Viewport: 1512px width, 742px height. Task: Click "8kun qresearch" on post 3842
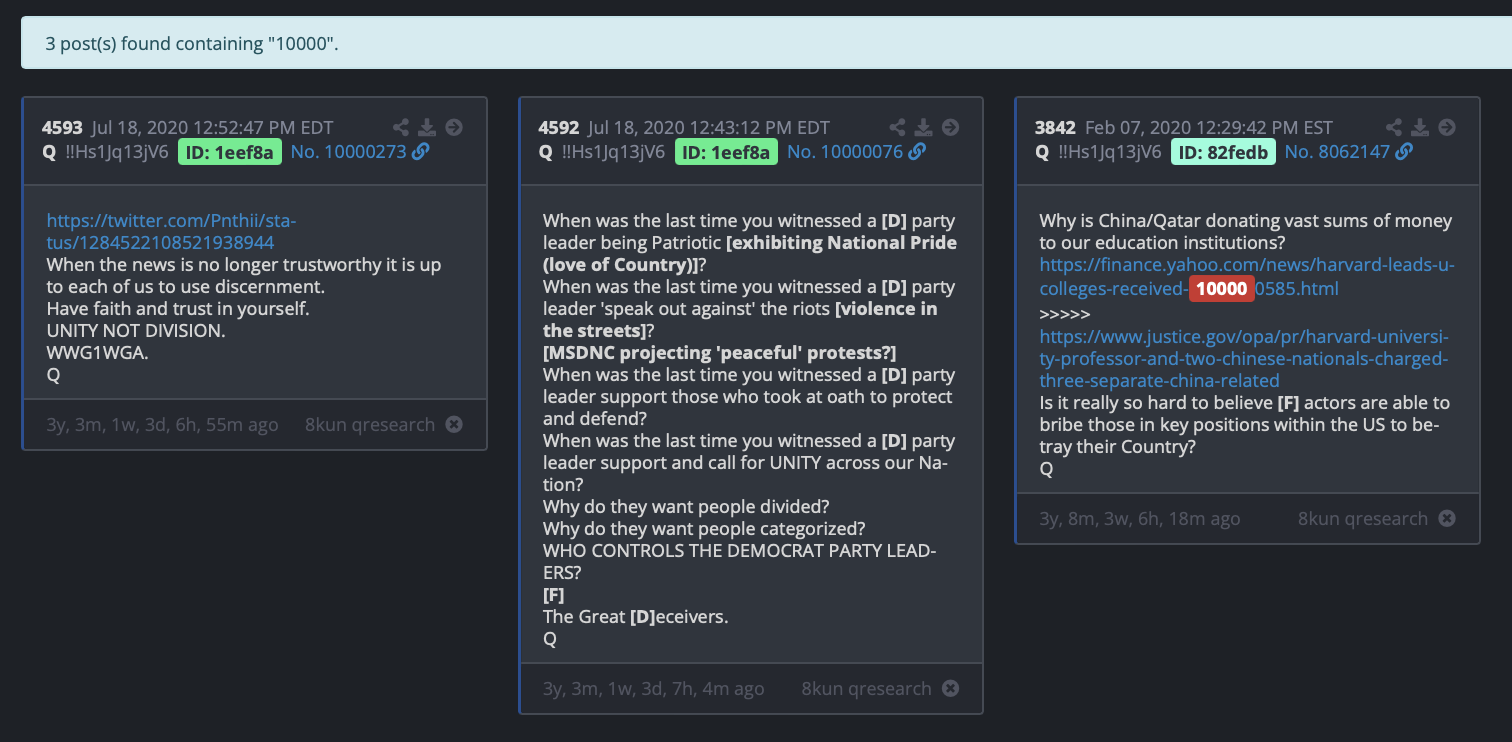point(1363,518)
